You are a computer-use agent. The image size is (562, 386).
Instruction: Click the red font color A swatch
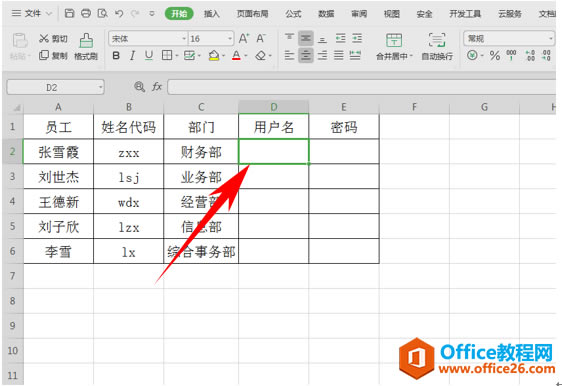[x=236, y=56]
